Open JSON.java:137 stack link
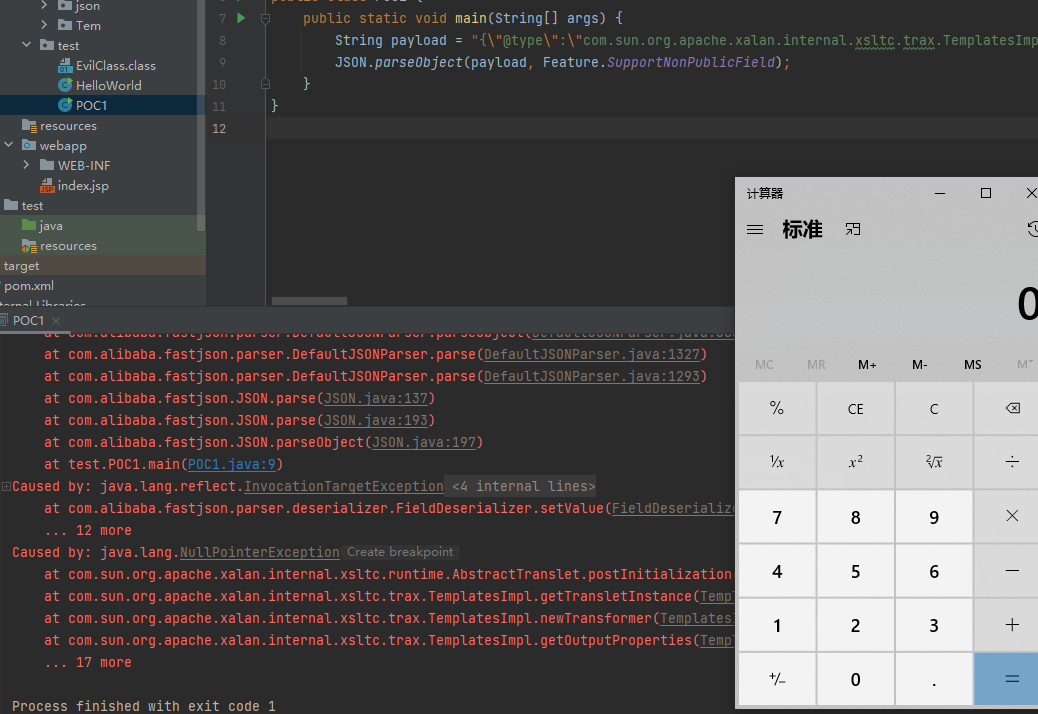 (x=376, y=398)
